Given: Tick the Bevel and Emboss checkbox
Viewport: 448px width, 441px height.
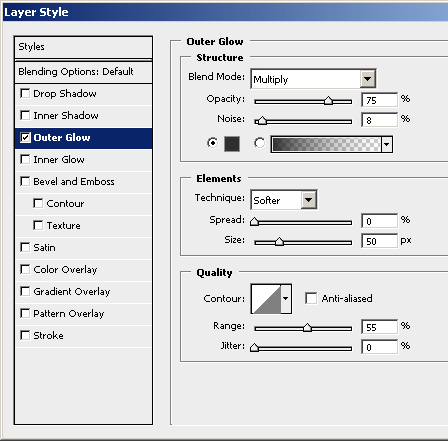Looking at the screenshot, I should (25, 181).
